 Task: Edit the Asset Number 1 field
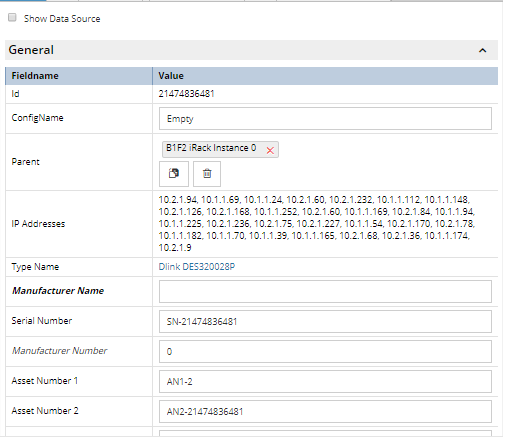[325, 381]
